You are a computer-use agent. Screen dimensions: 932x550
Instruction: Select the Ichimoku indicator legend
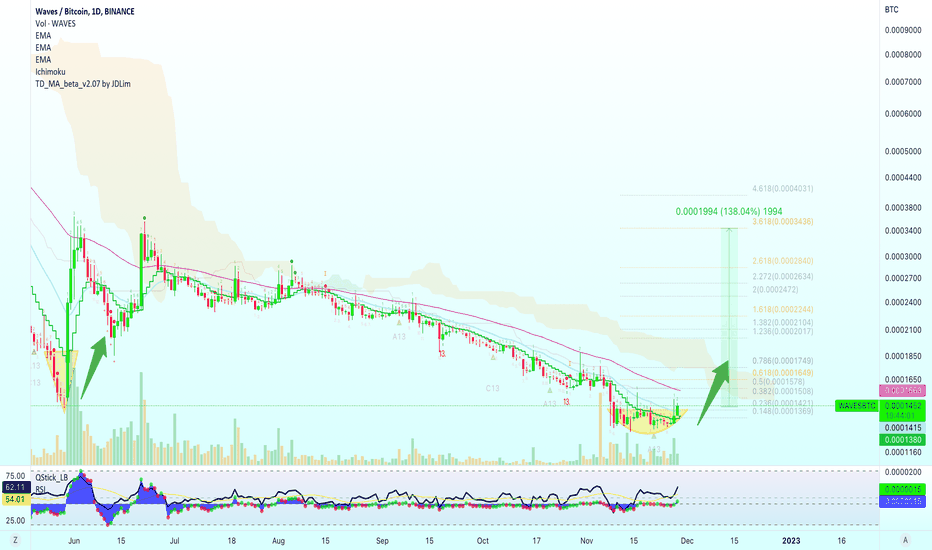pos(50,72)
